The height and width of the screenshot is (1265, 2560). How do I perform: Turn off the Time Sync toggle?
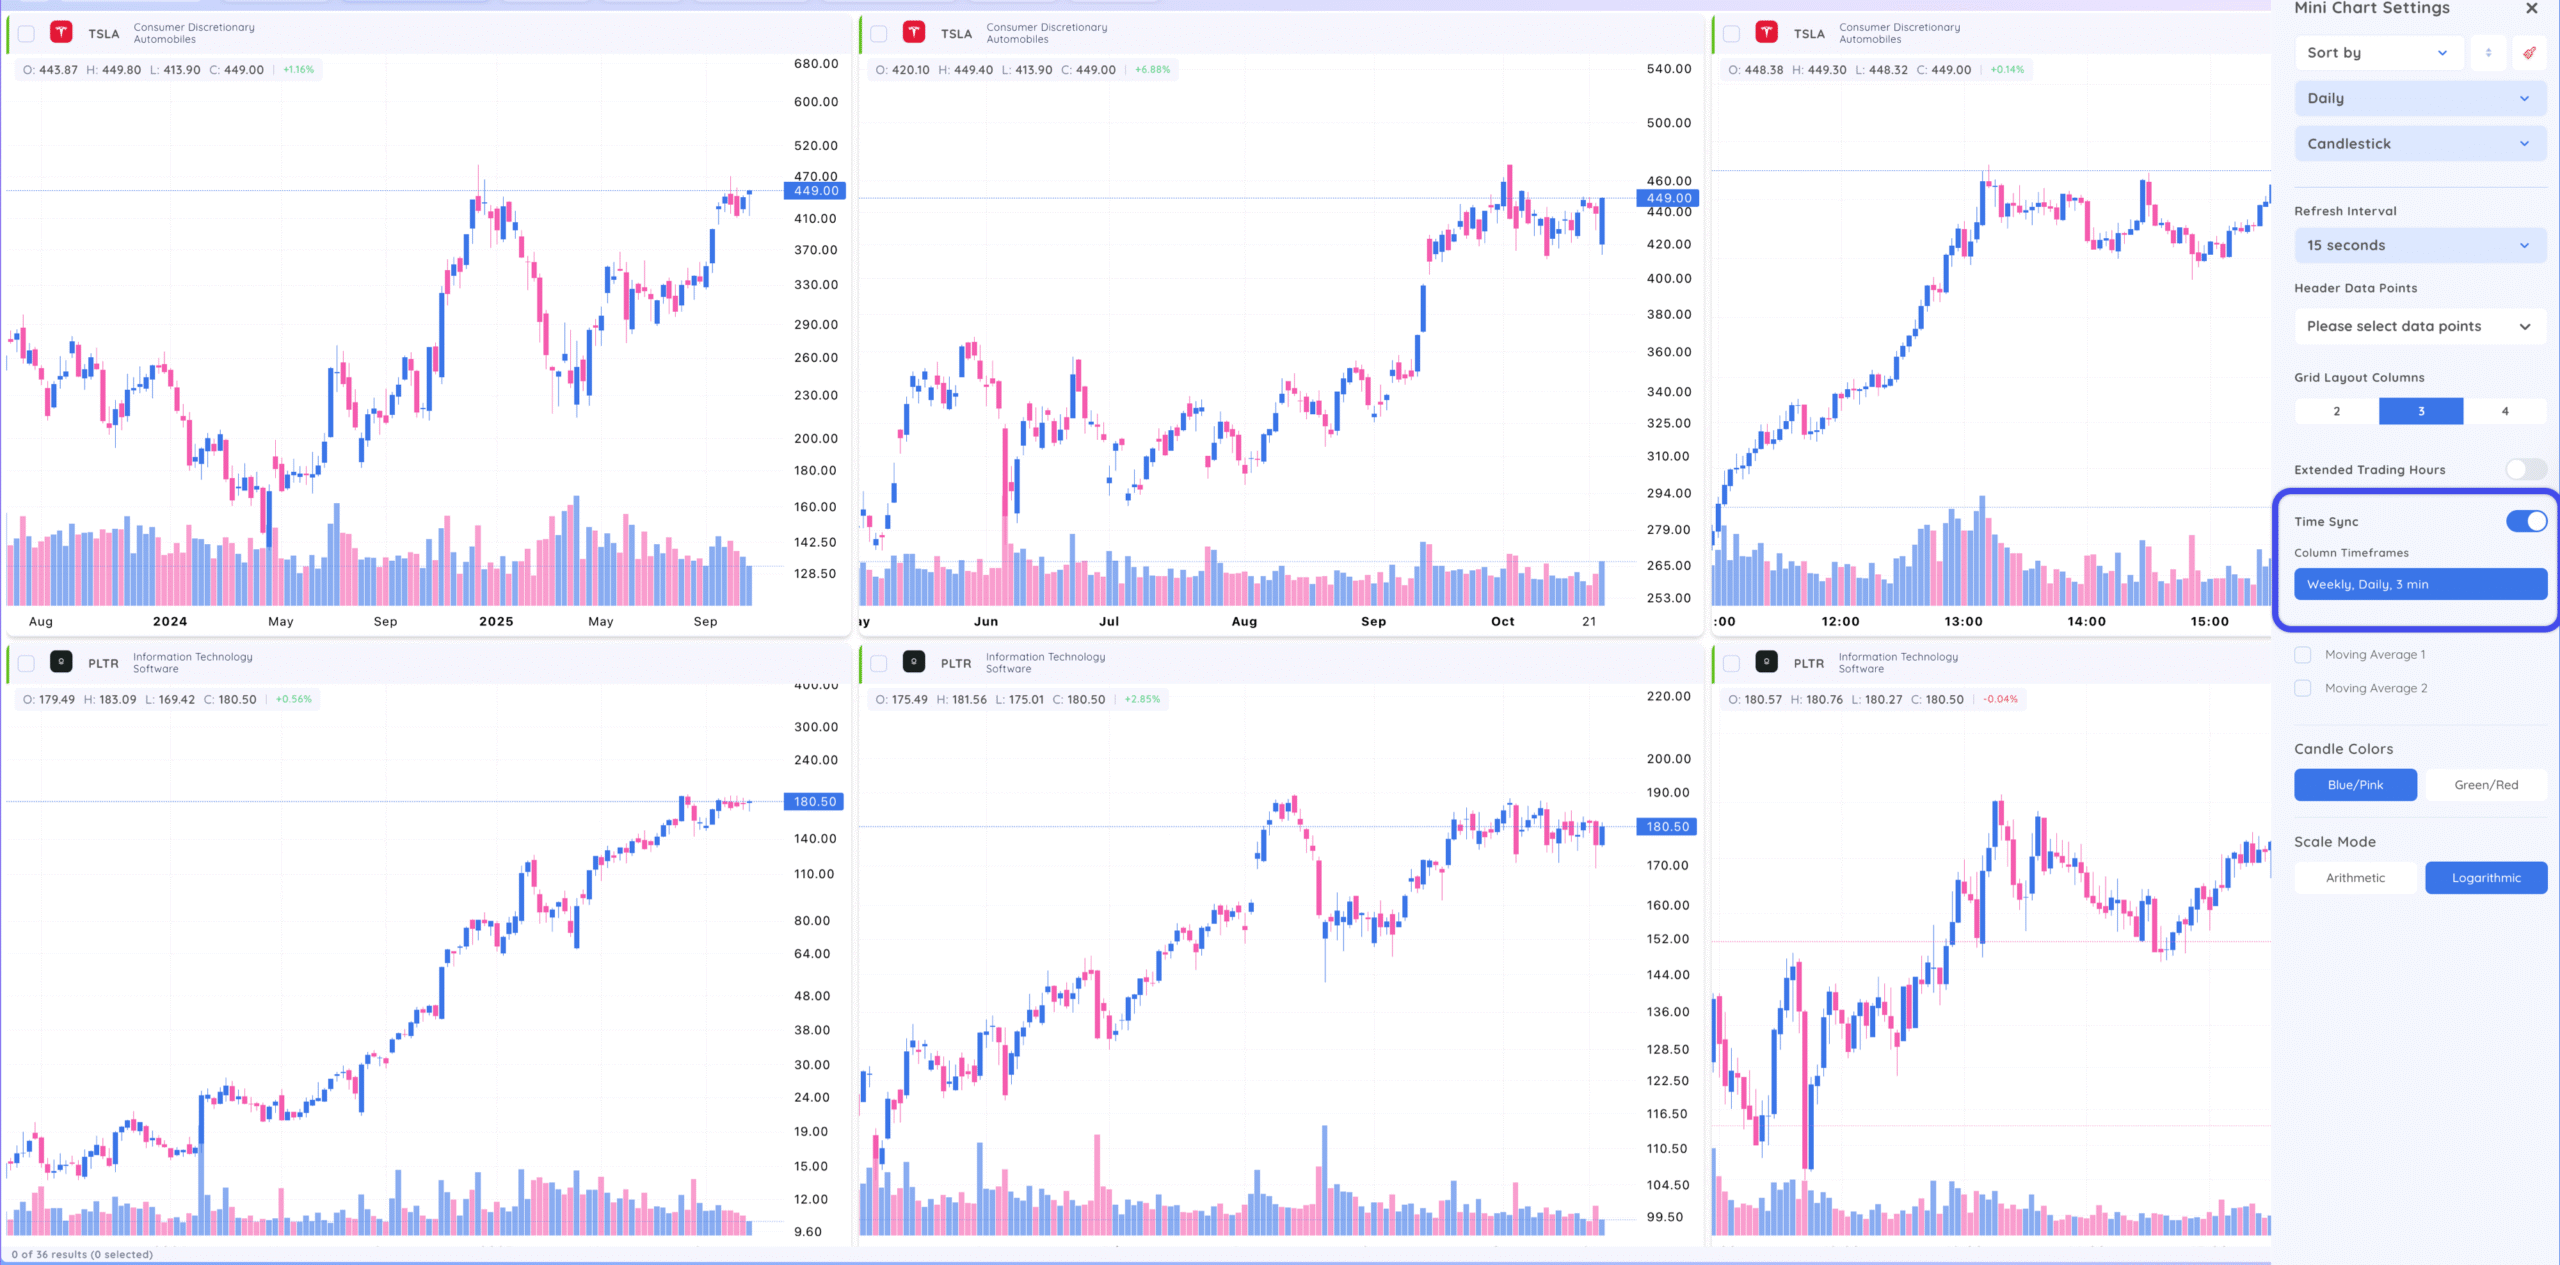coord(2526,521)
